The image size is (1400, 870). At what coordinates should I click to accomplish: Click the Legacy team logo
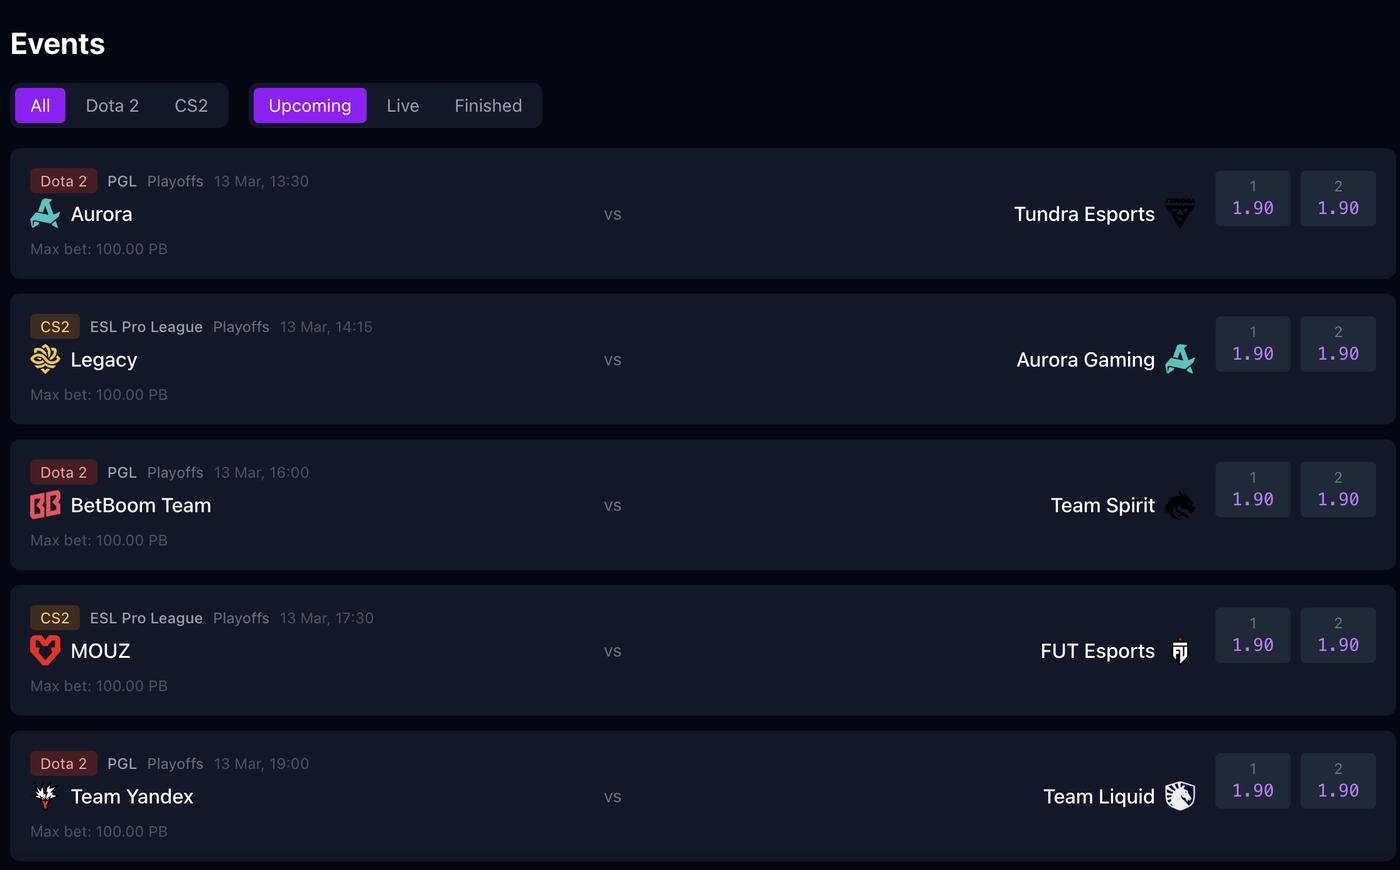45,359
